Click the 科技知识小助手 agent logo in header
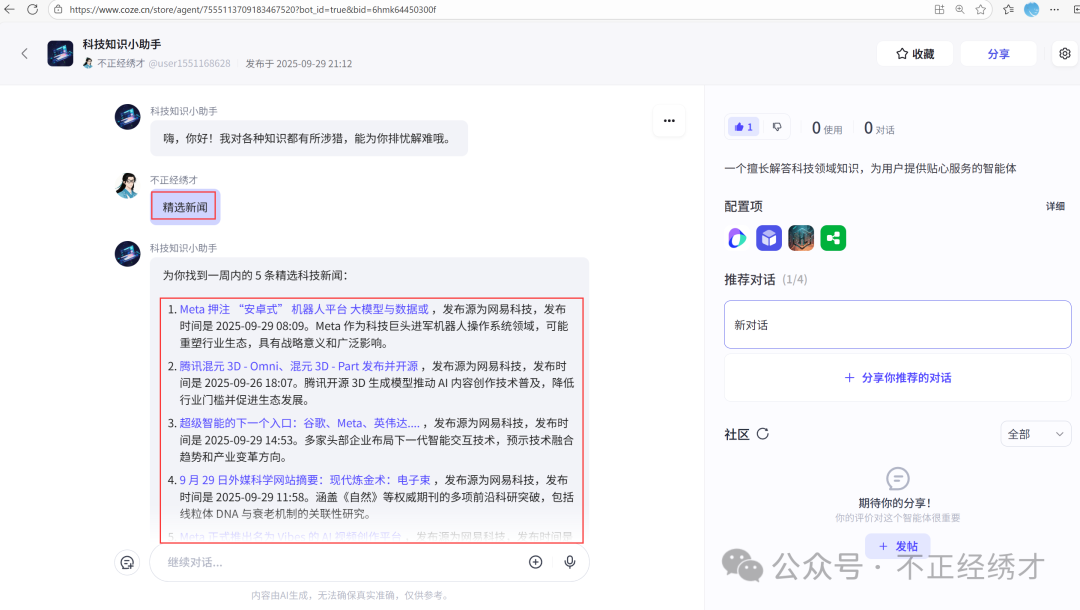Image resolution: width=1080 pixels, height=610 pixels. click(60, 54)
